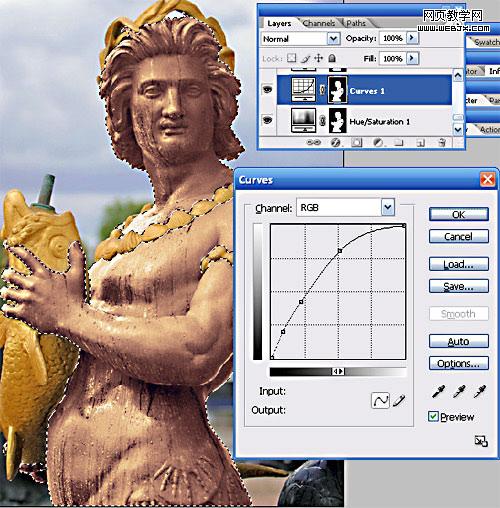Uncheck the Preview checkbox
500x508 pixels.
[x=433, y=416]
